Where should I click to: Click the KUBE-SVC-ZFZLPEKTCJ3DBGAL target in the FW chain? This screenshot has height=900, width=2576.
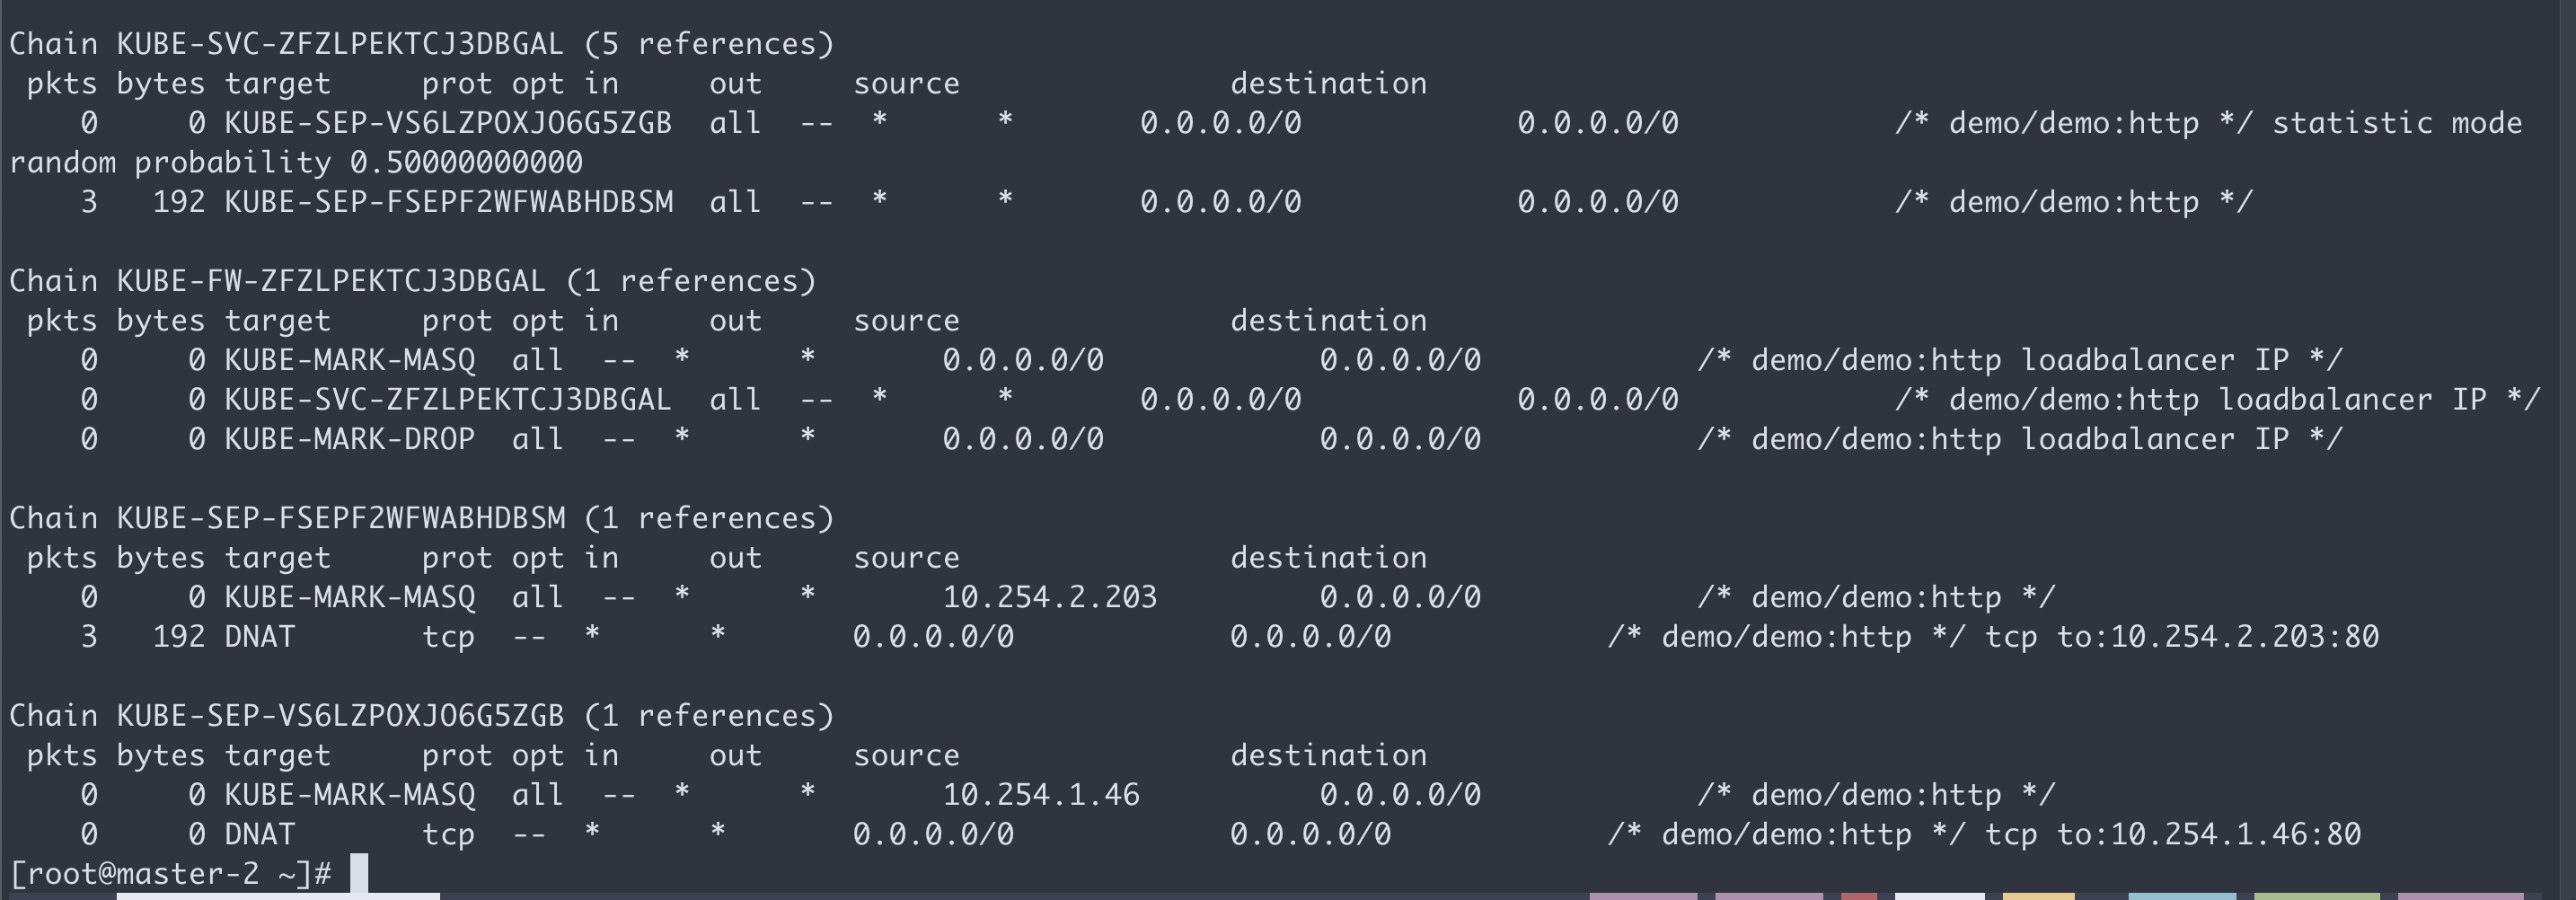[447, 400]
